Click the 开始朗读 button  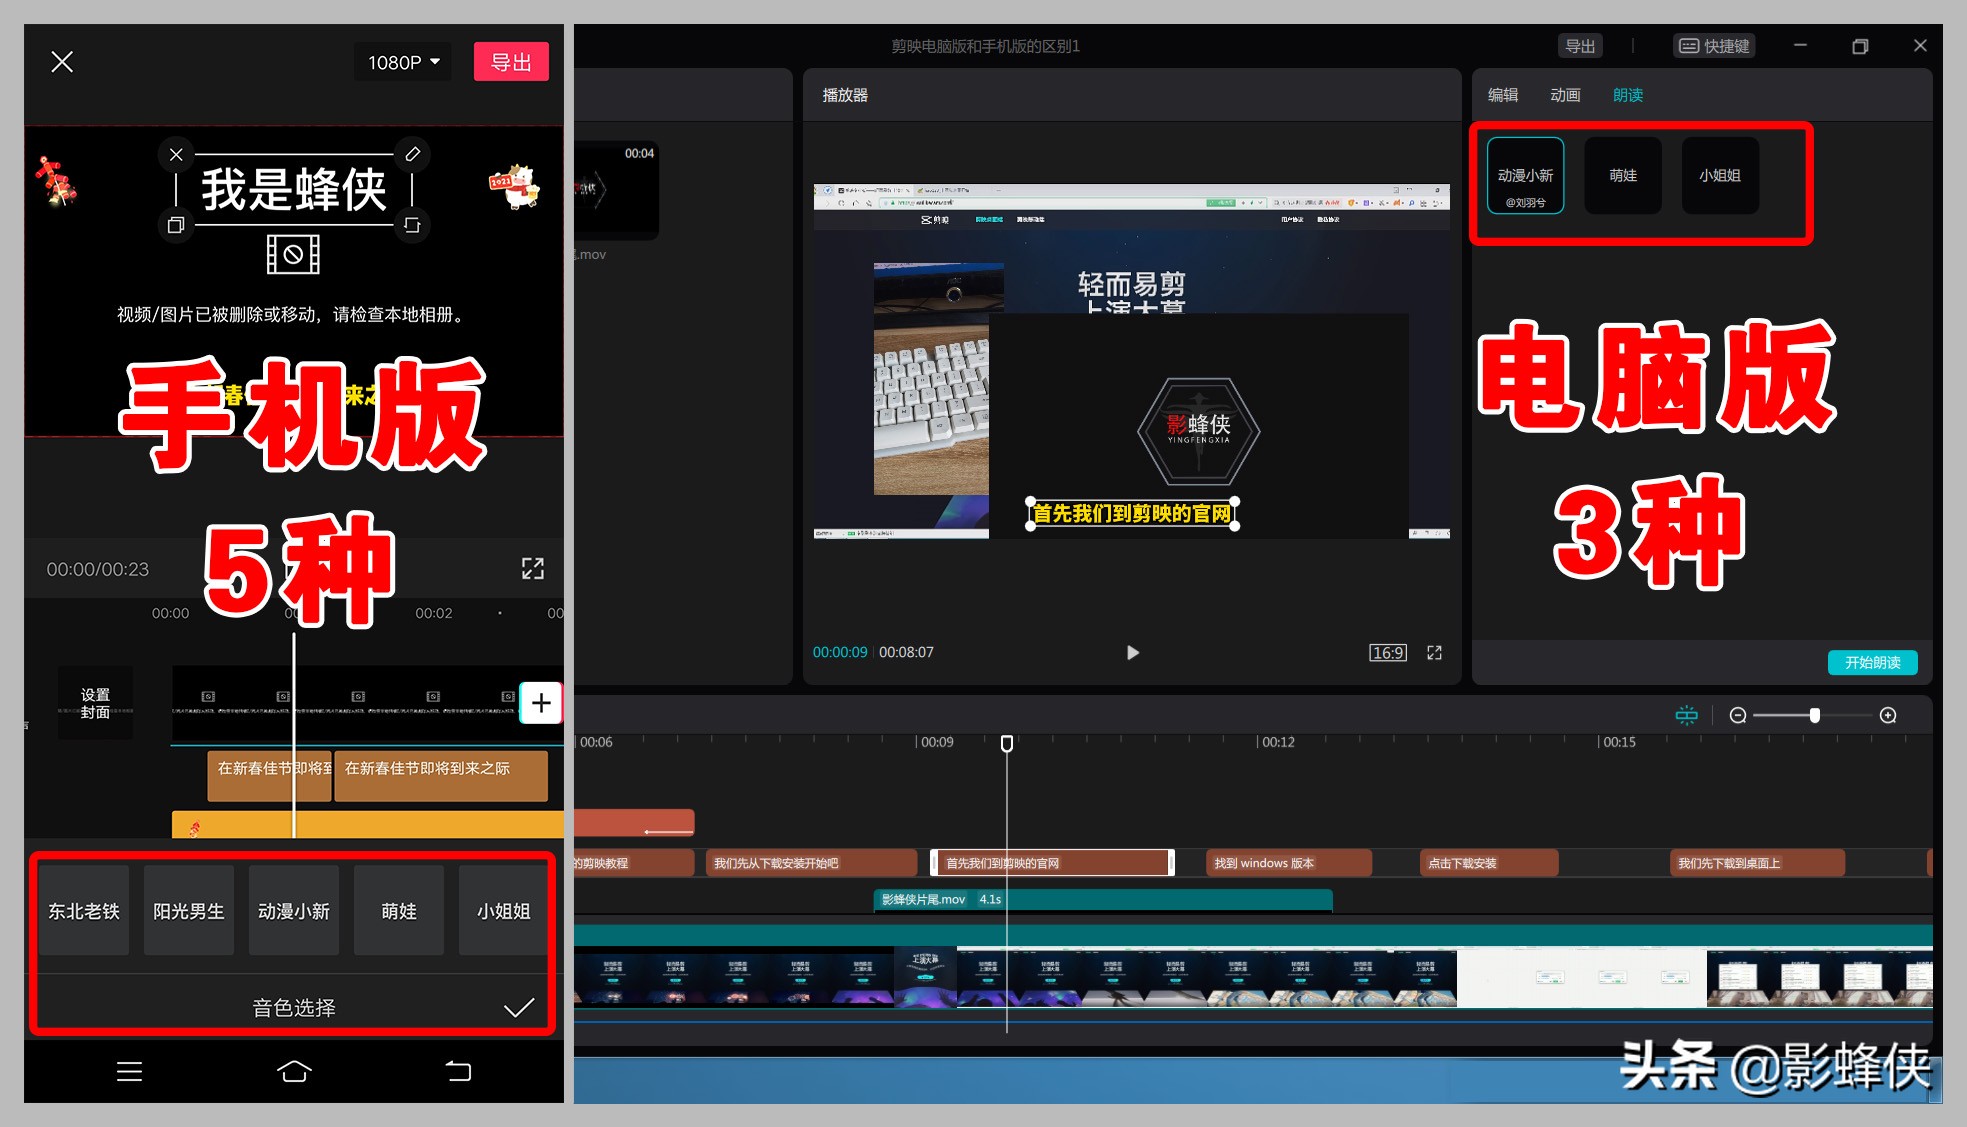click(1873, 662)
